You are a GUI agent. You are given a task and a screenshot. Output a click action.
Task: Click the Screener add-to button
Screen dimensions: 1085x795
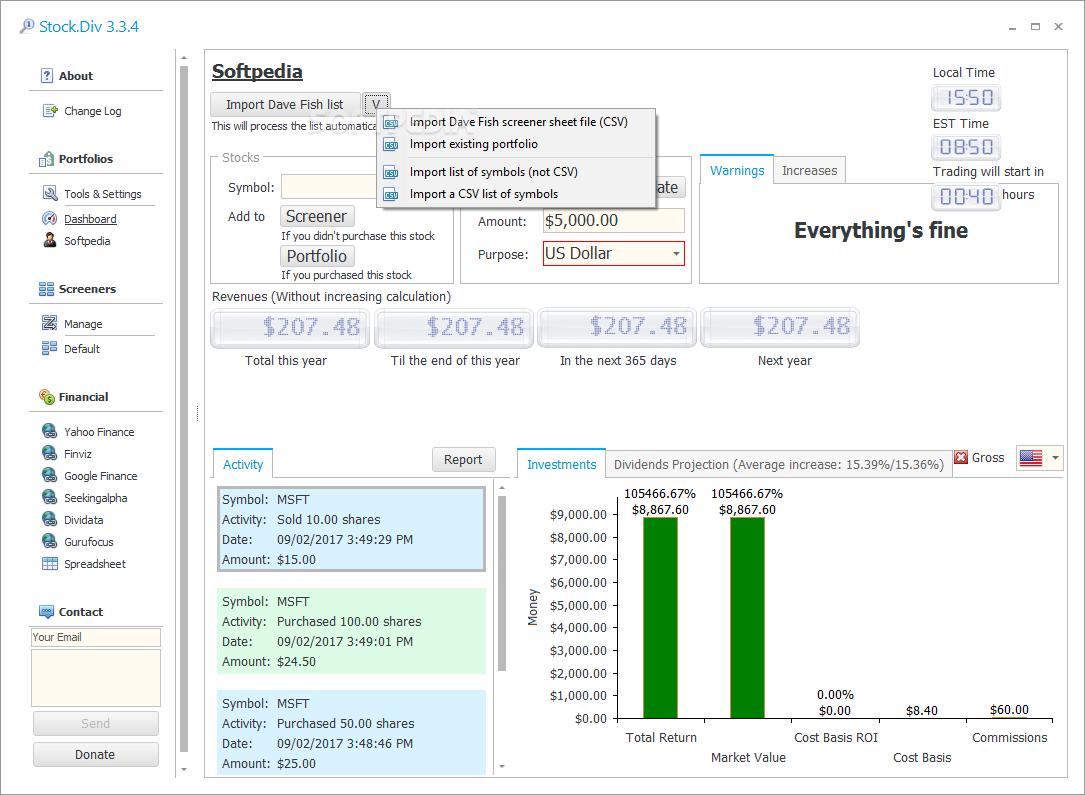(x=317, y=217)
